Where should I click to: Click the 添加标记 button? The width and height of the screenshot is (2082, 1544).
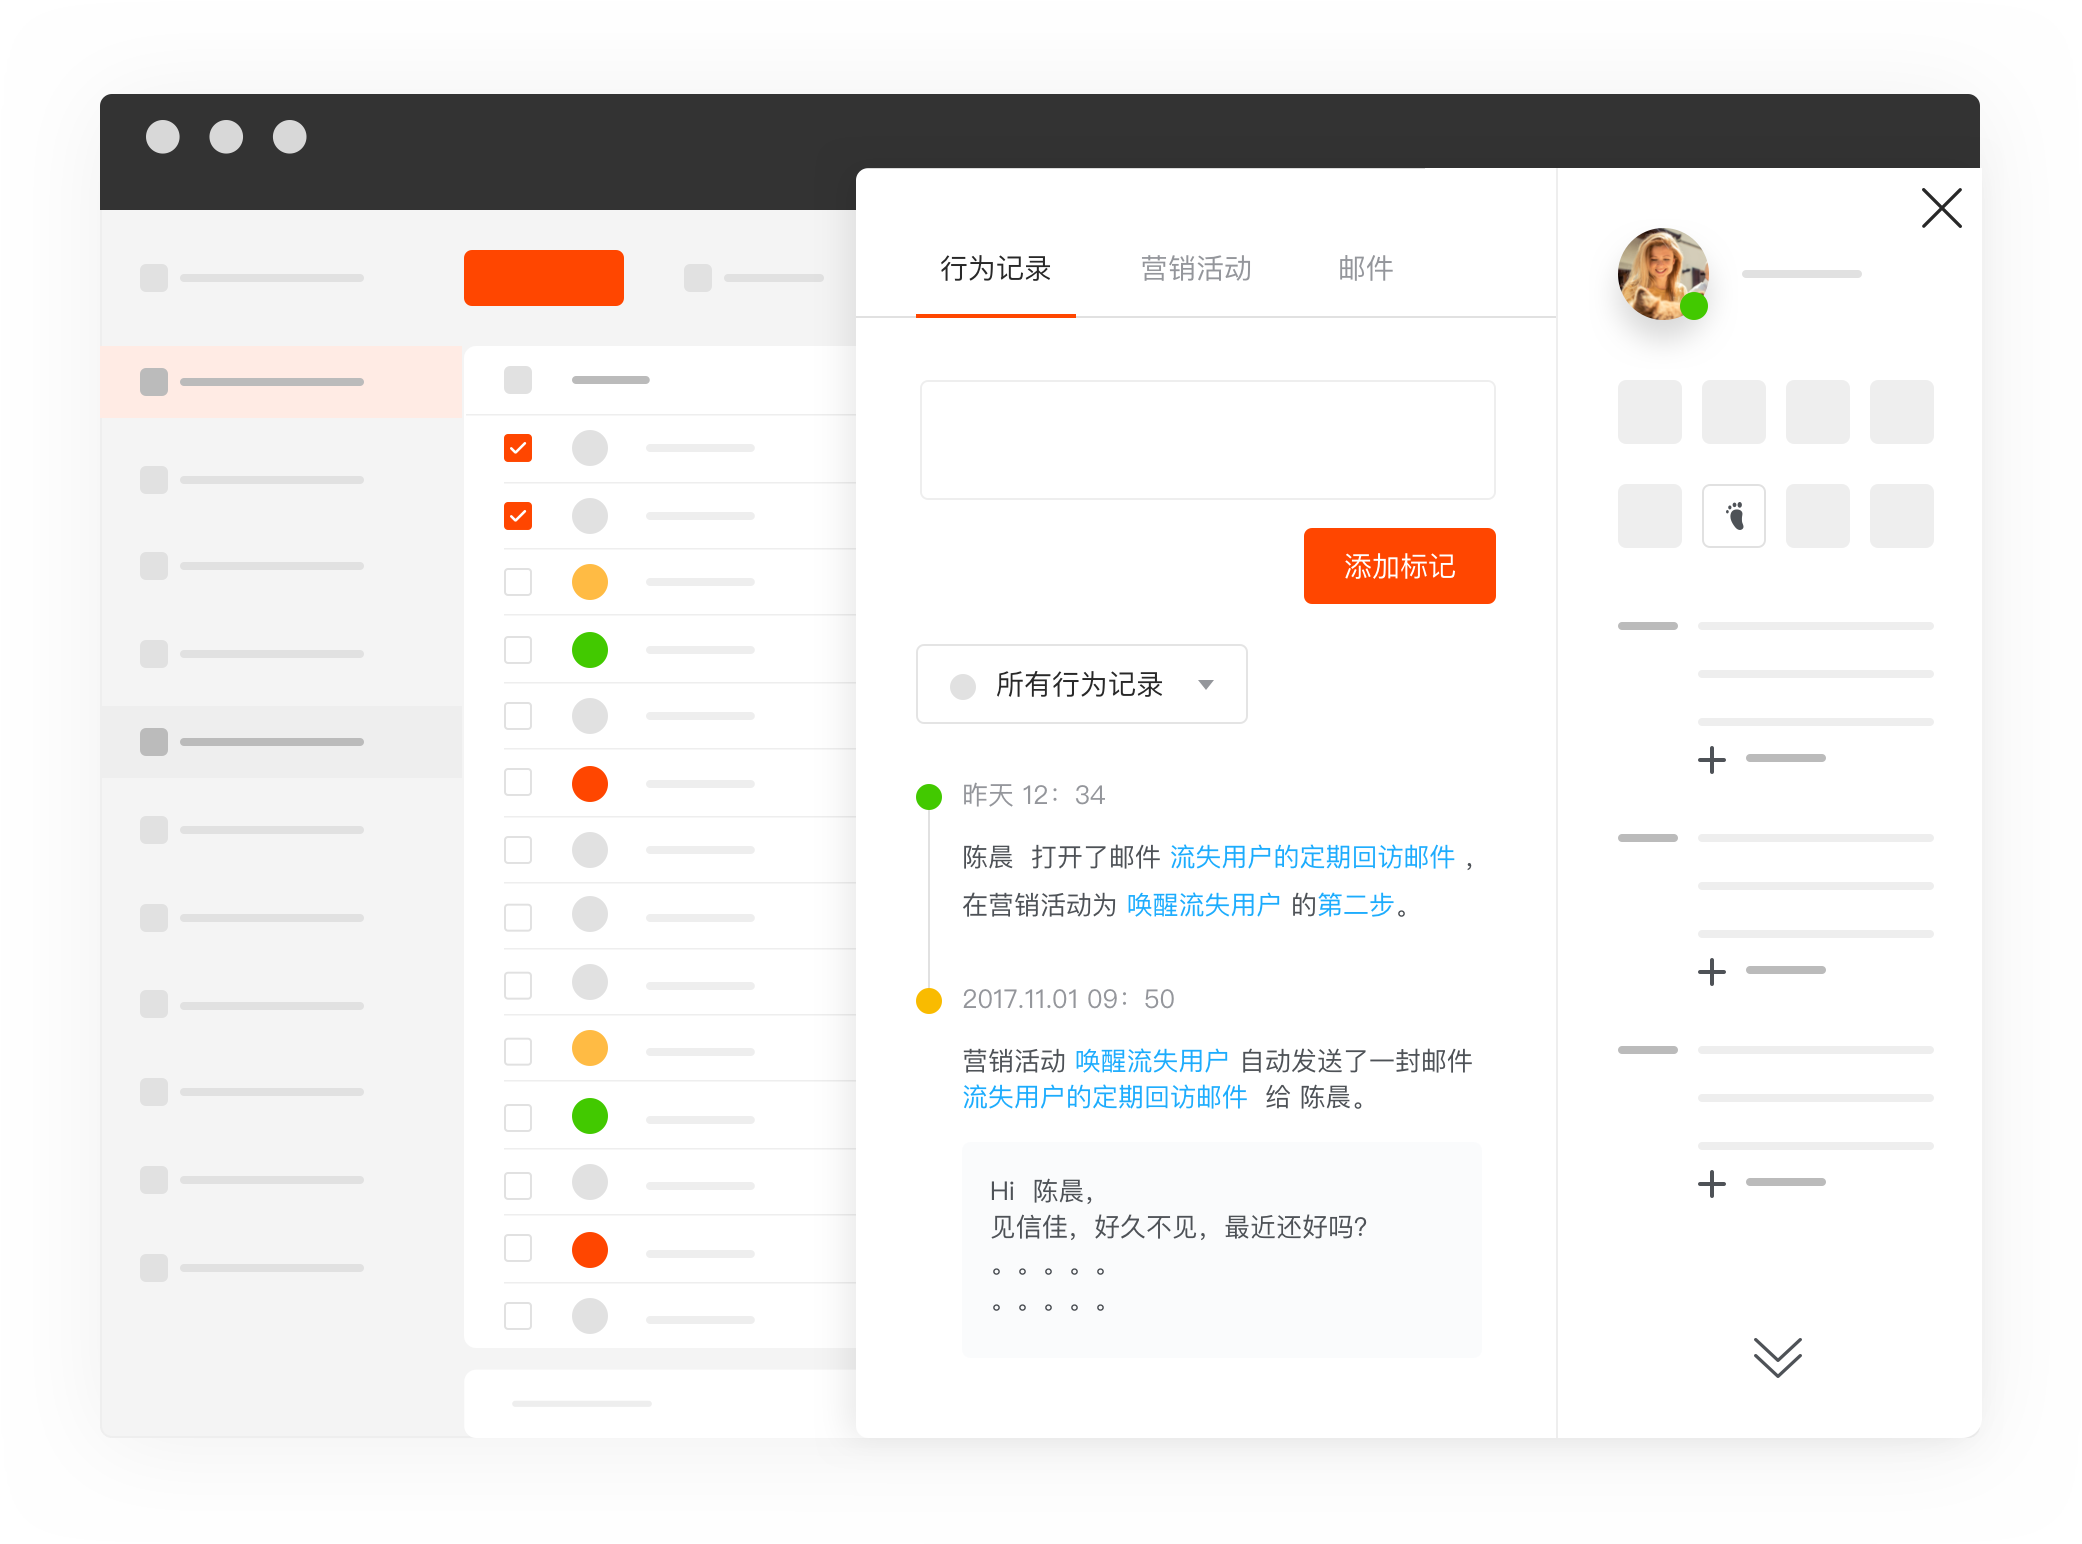coord(1399,566)
